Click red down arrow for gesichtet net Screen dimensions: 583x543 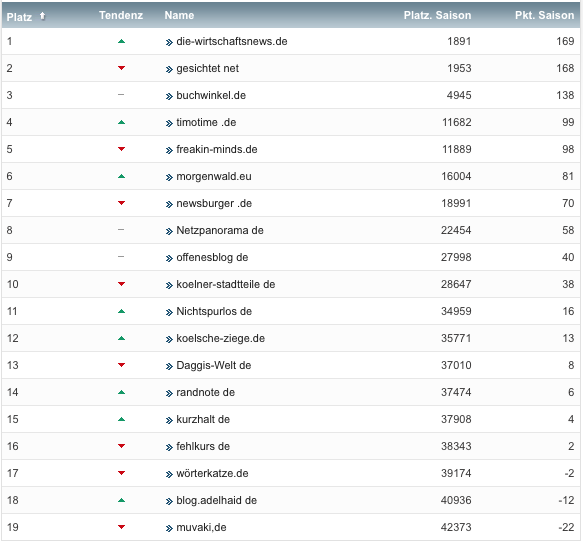pos(121,68)
